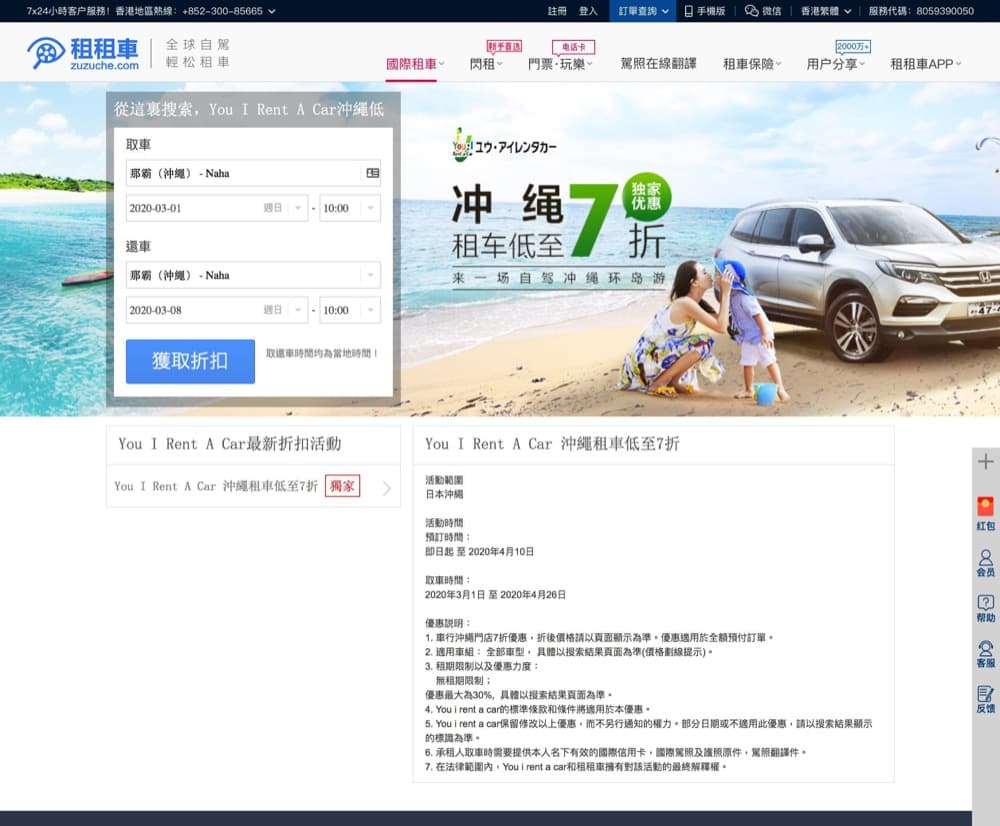Open the 用户分享 menu

(x=835, y=64)
